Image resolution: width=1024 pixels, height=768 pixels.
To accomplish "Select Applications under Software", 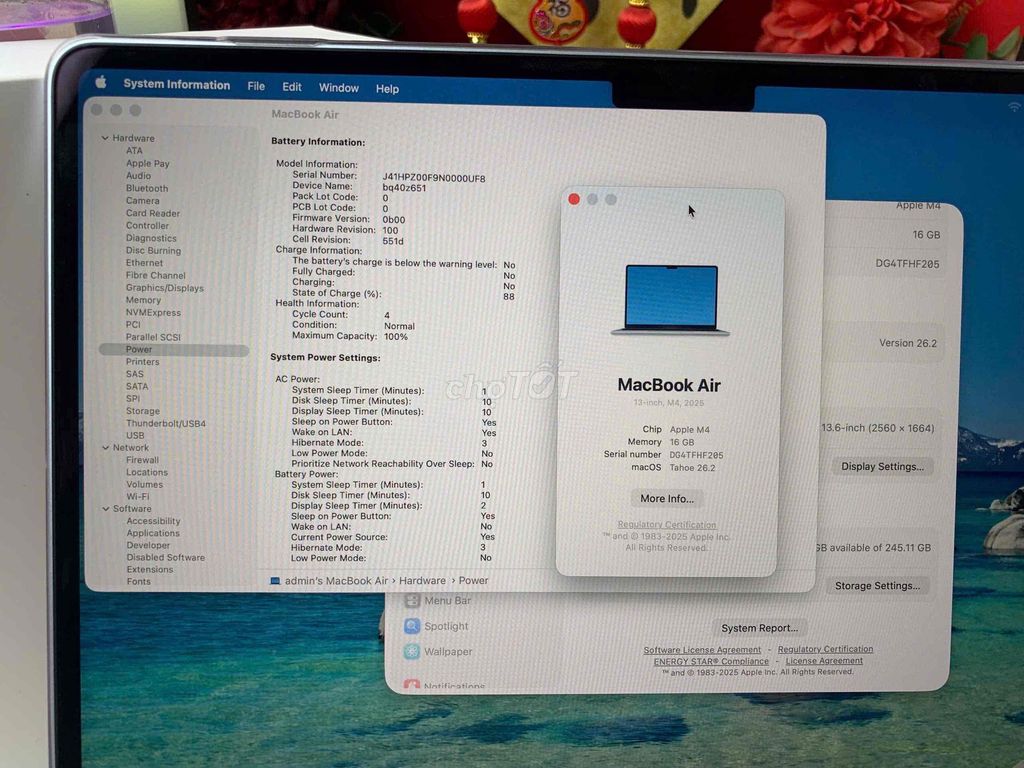I will coord(153,534).
